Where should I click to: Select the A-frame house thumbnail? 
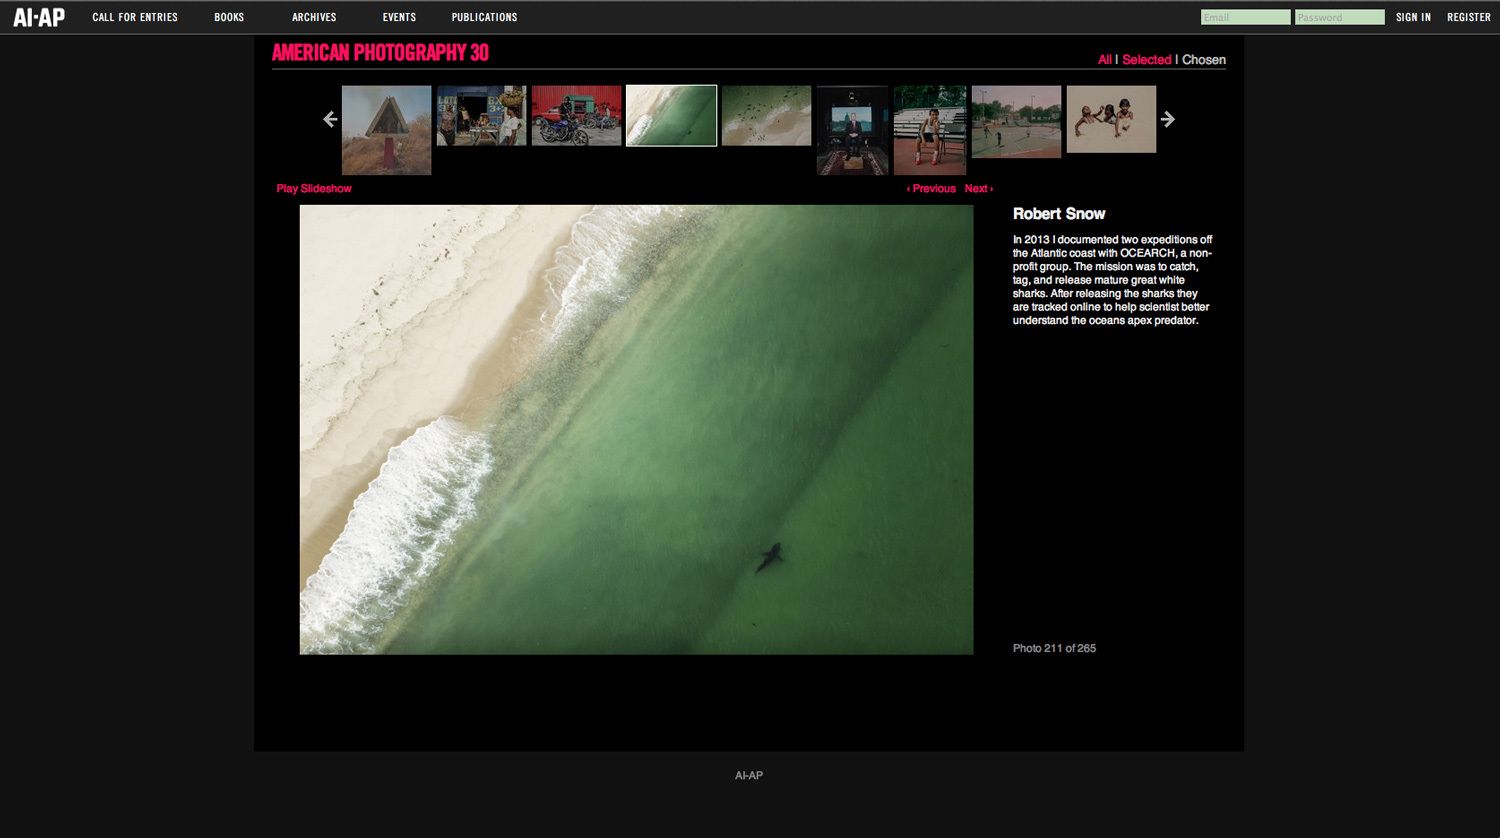pos(386,130)
